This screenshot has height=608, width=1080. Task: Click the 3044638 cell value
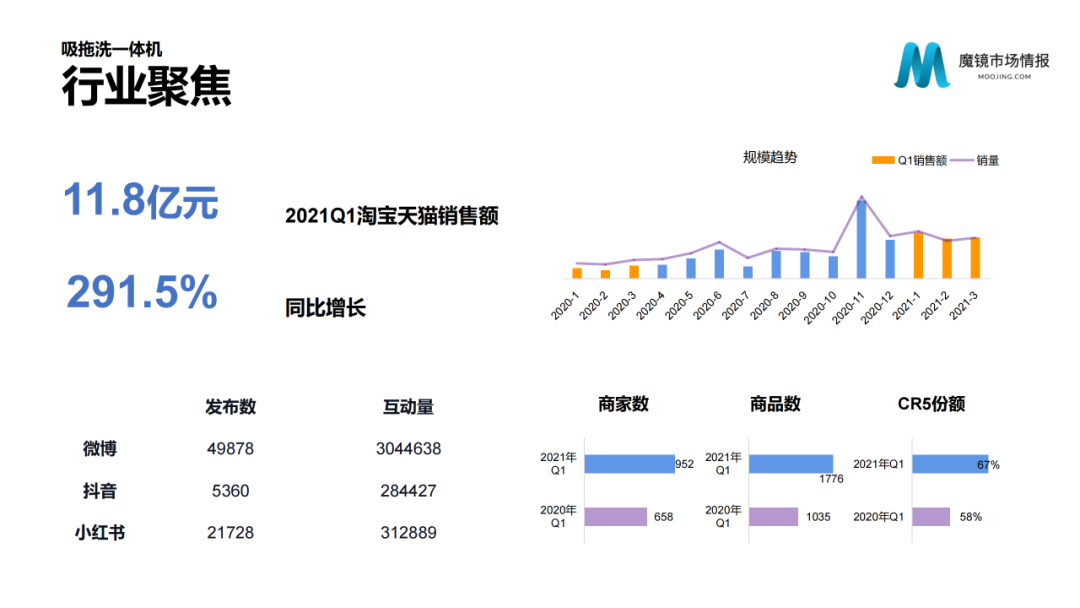point(408,449)
